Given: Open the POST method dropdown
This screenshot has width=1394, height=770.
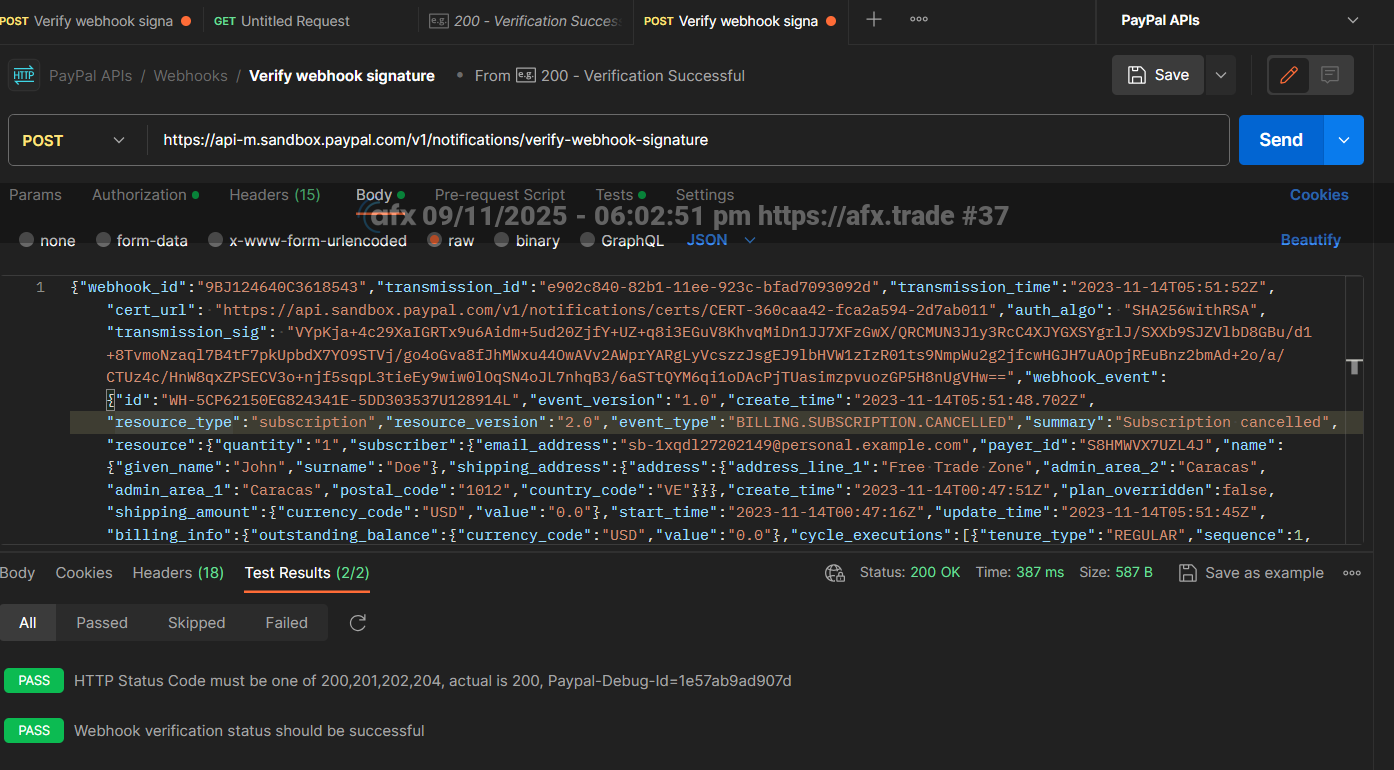Looking at the screenshot, I should click(75, 140).
